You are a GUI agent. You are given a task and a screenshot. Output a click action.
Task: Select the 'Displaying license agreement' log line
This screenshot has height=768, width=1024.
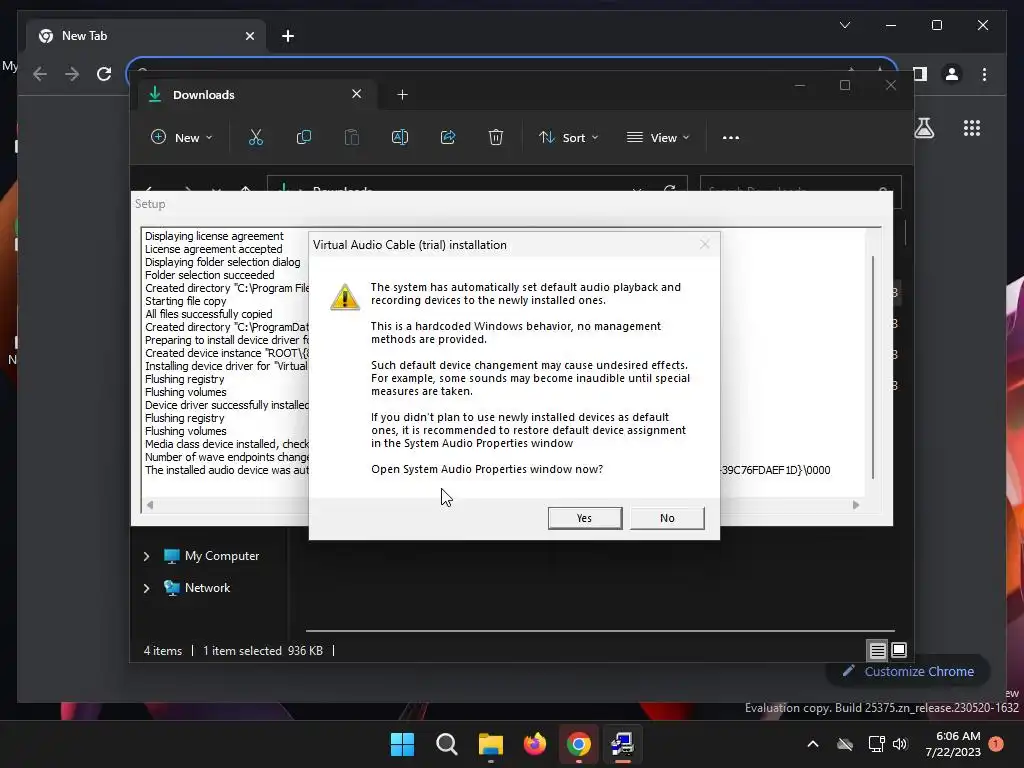point(214,236)
